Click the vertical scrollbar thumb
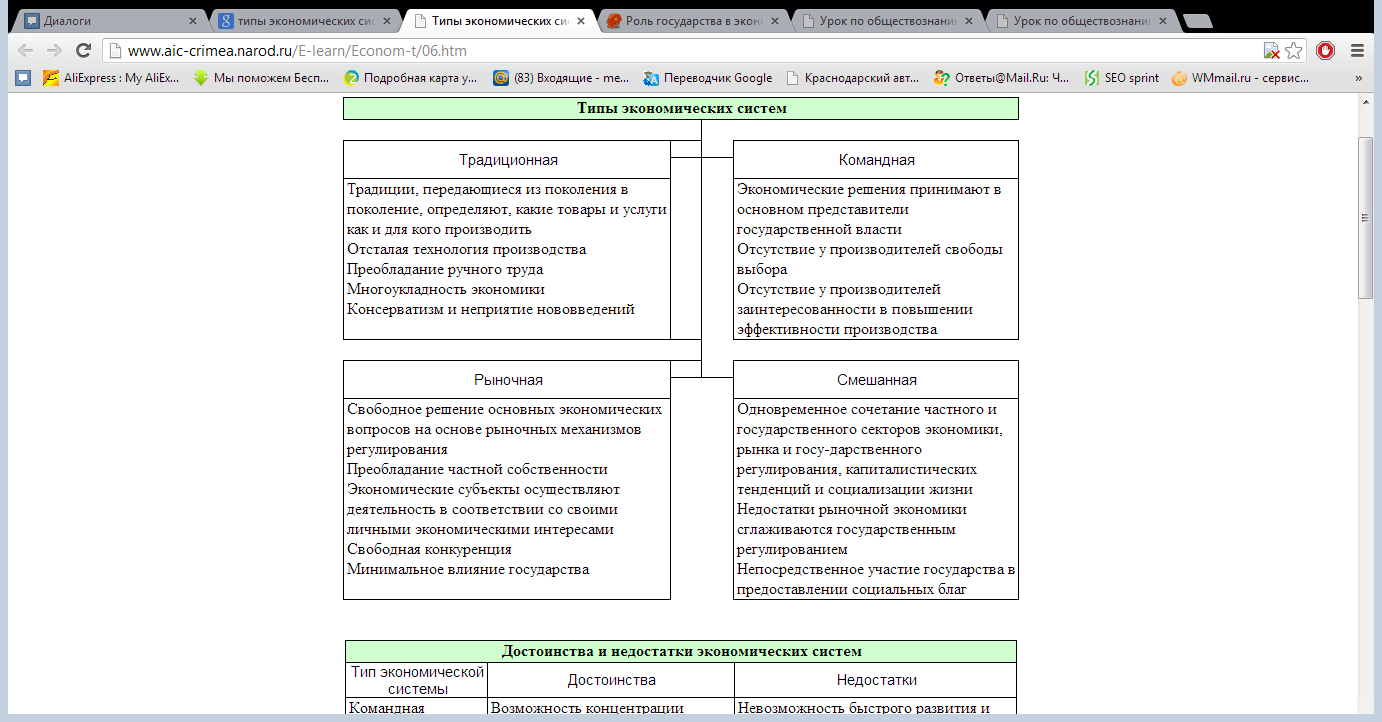The width and height of the screenshot is (1382, 722). coord(1365,216)
